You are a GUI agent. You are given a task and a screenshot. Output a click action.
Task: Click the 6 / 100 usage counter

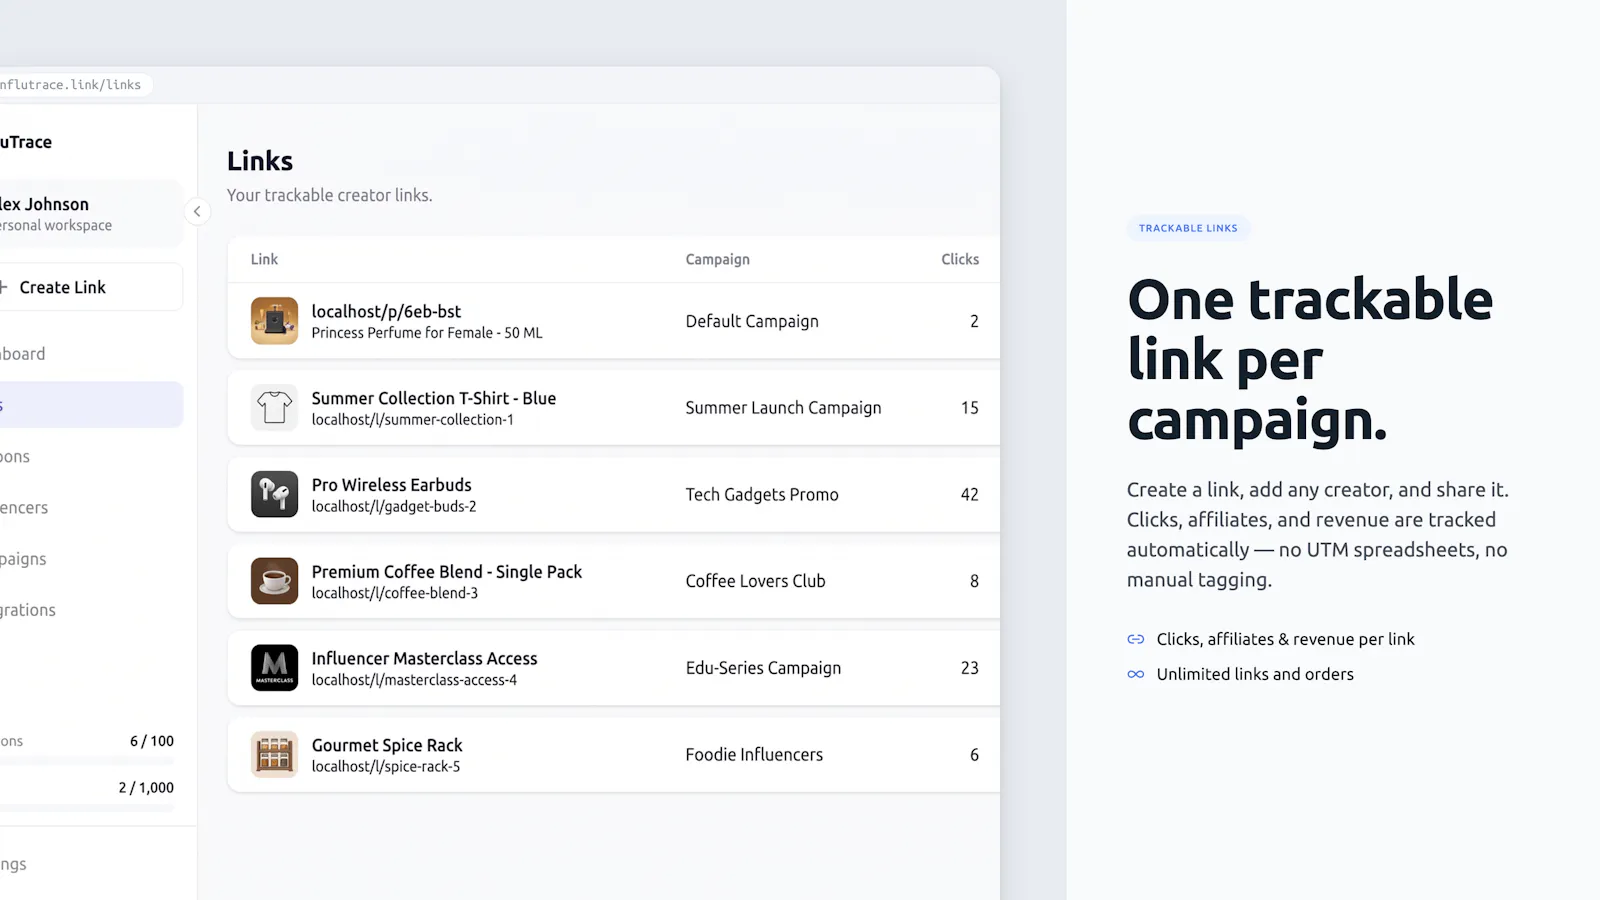(152, 741)
